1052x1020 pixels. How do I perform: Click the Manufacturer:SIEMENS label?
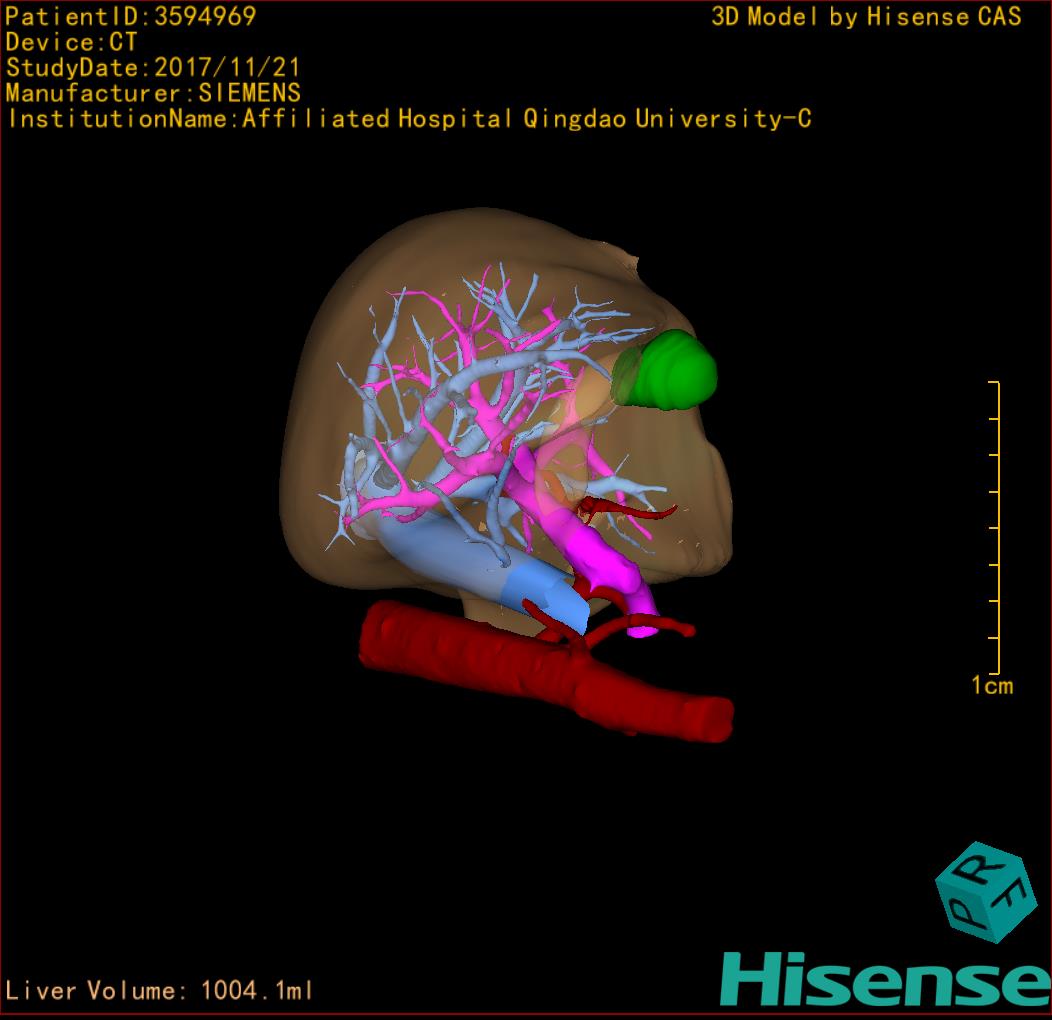[x=152, y=94]
